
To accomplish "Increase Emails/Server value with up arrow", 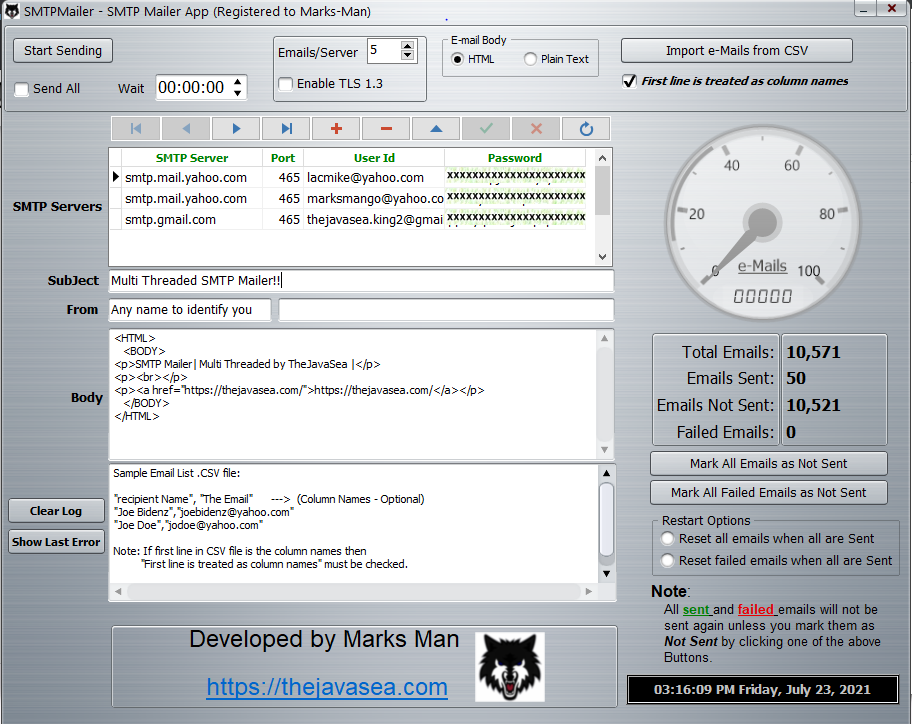I will click(x=407, y=46).
